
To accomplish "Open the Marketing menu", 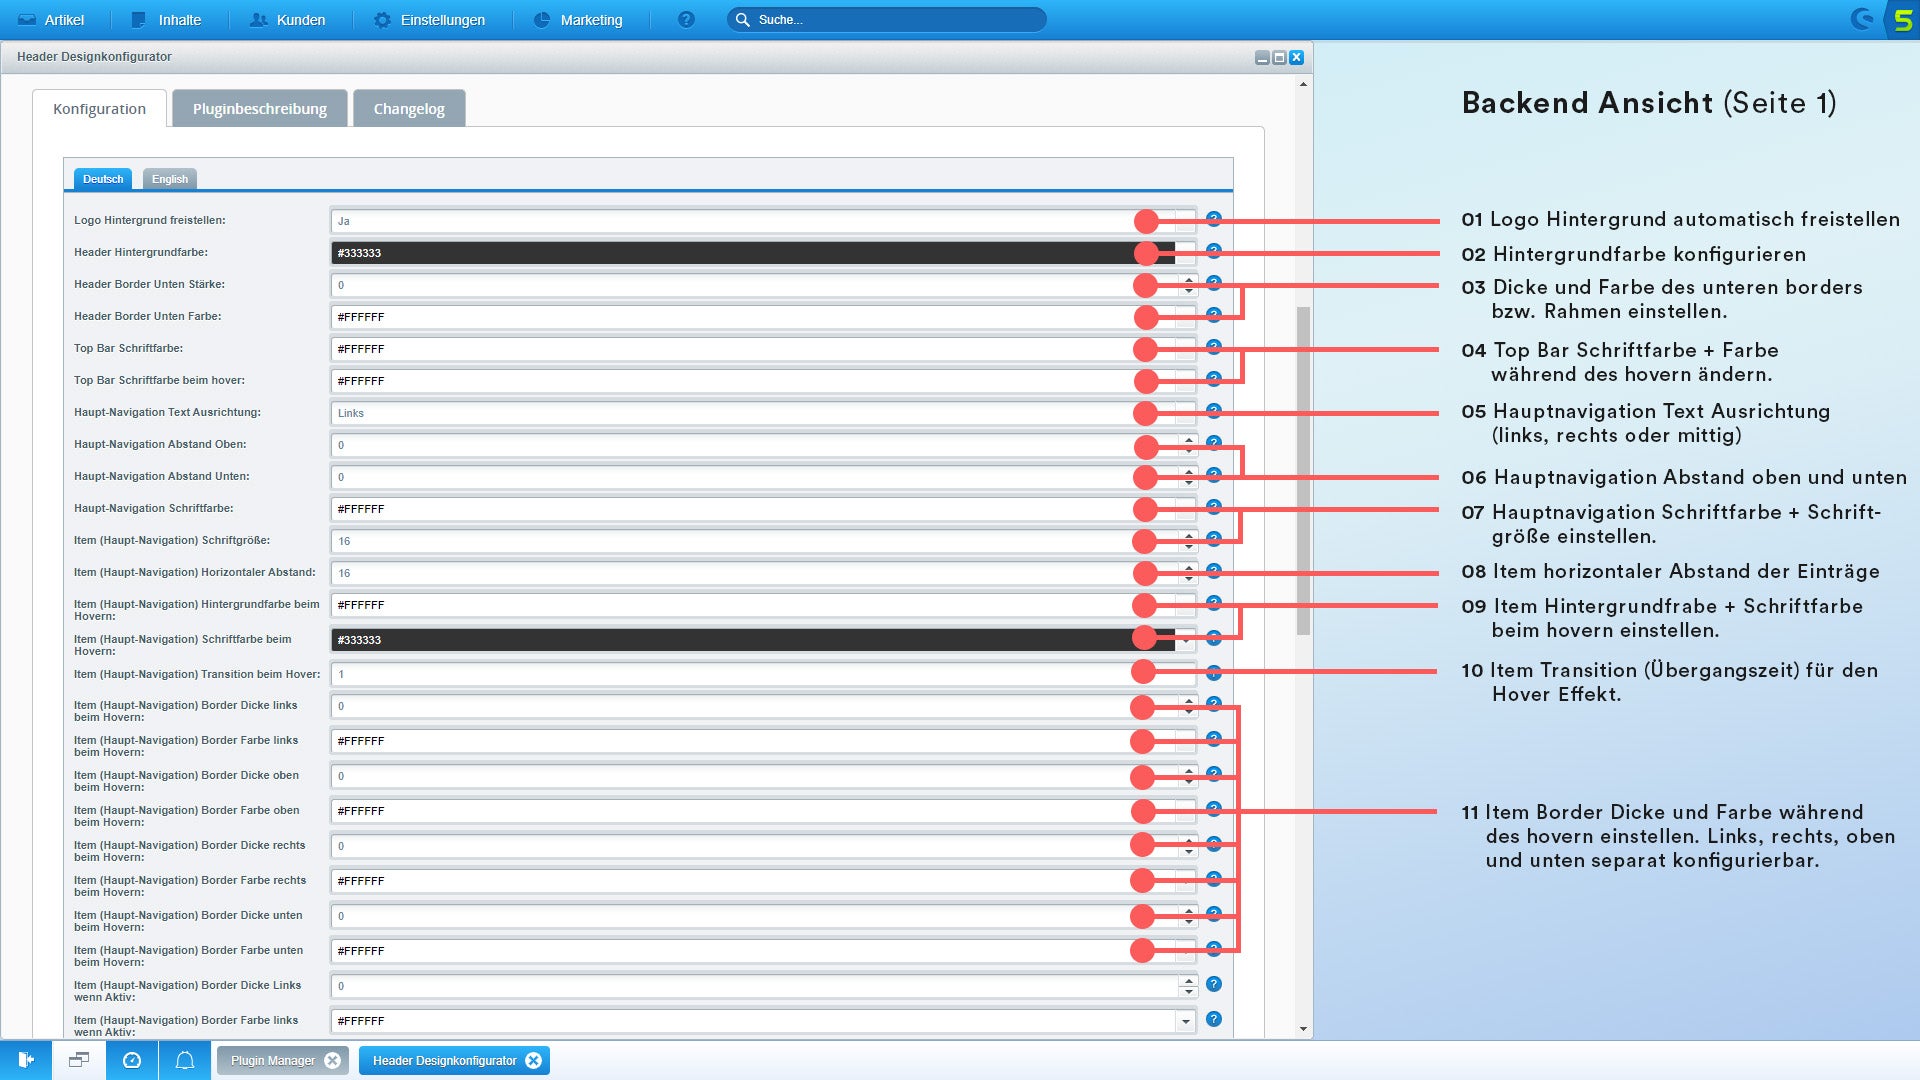I will [x=579, y=20].
